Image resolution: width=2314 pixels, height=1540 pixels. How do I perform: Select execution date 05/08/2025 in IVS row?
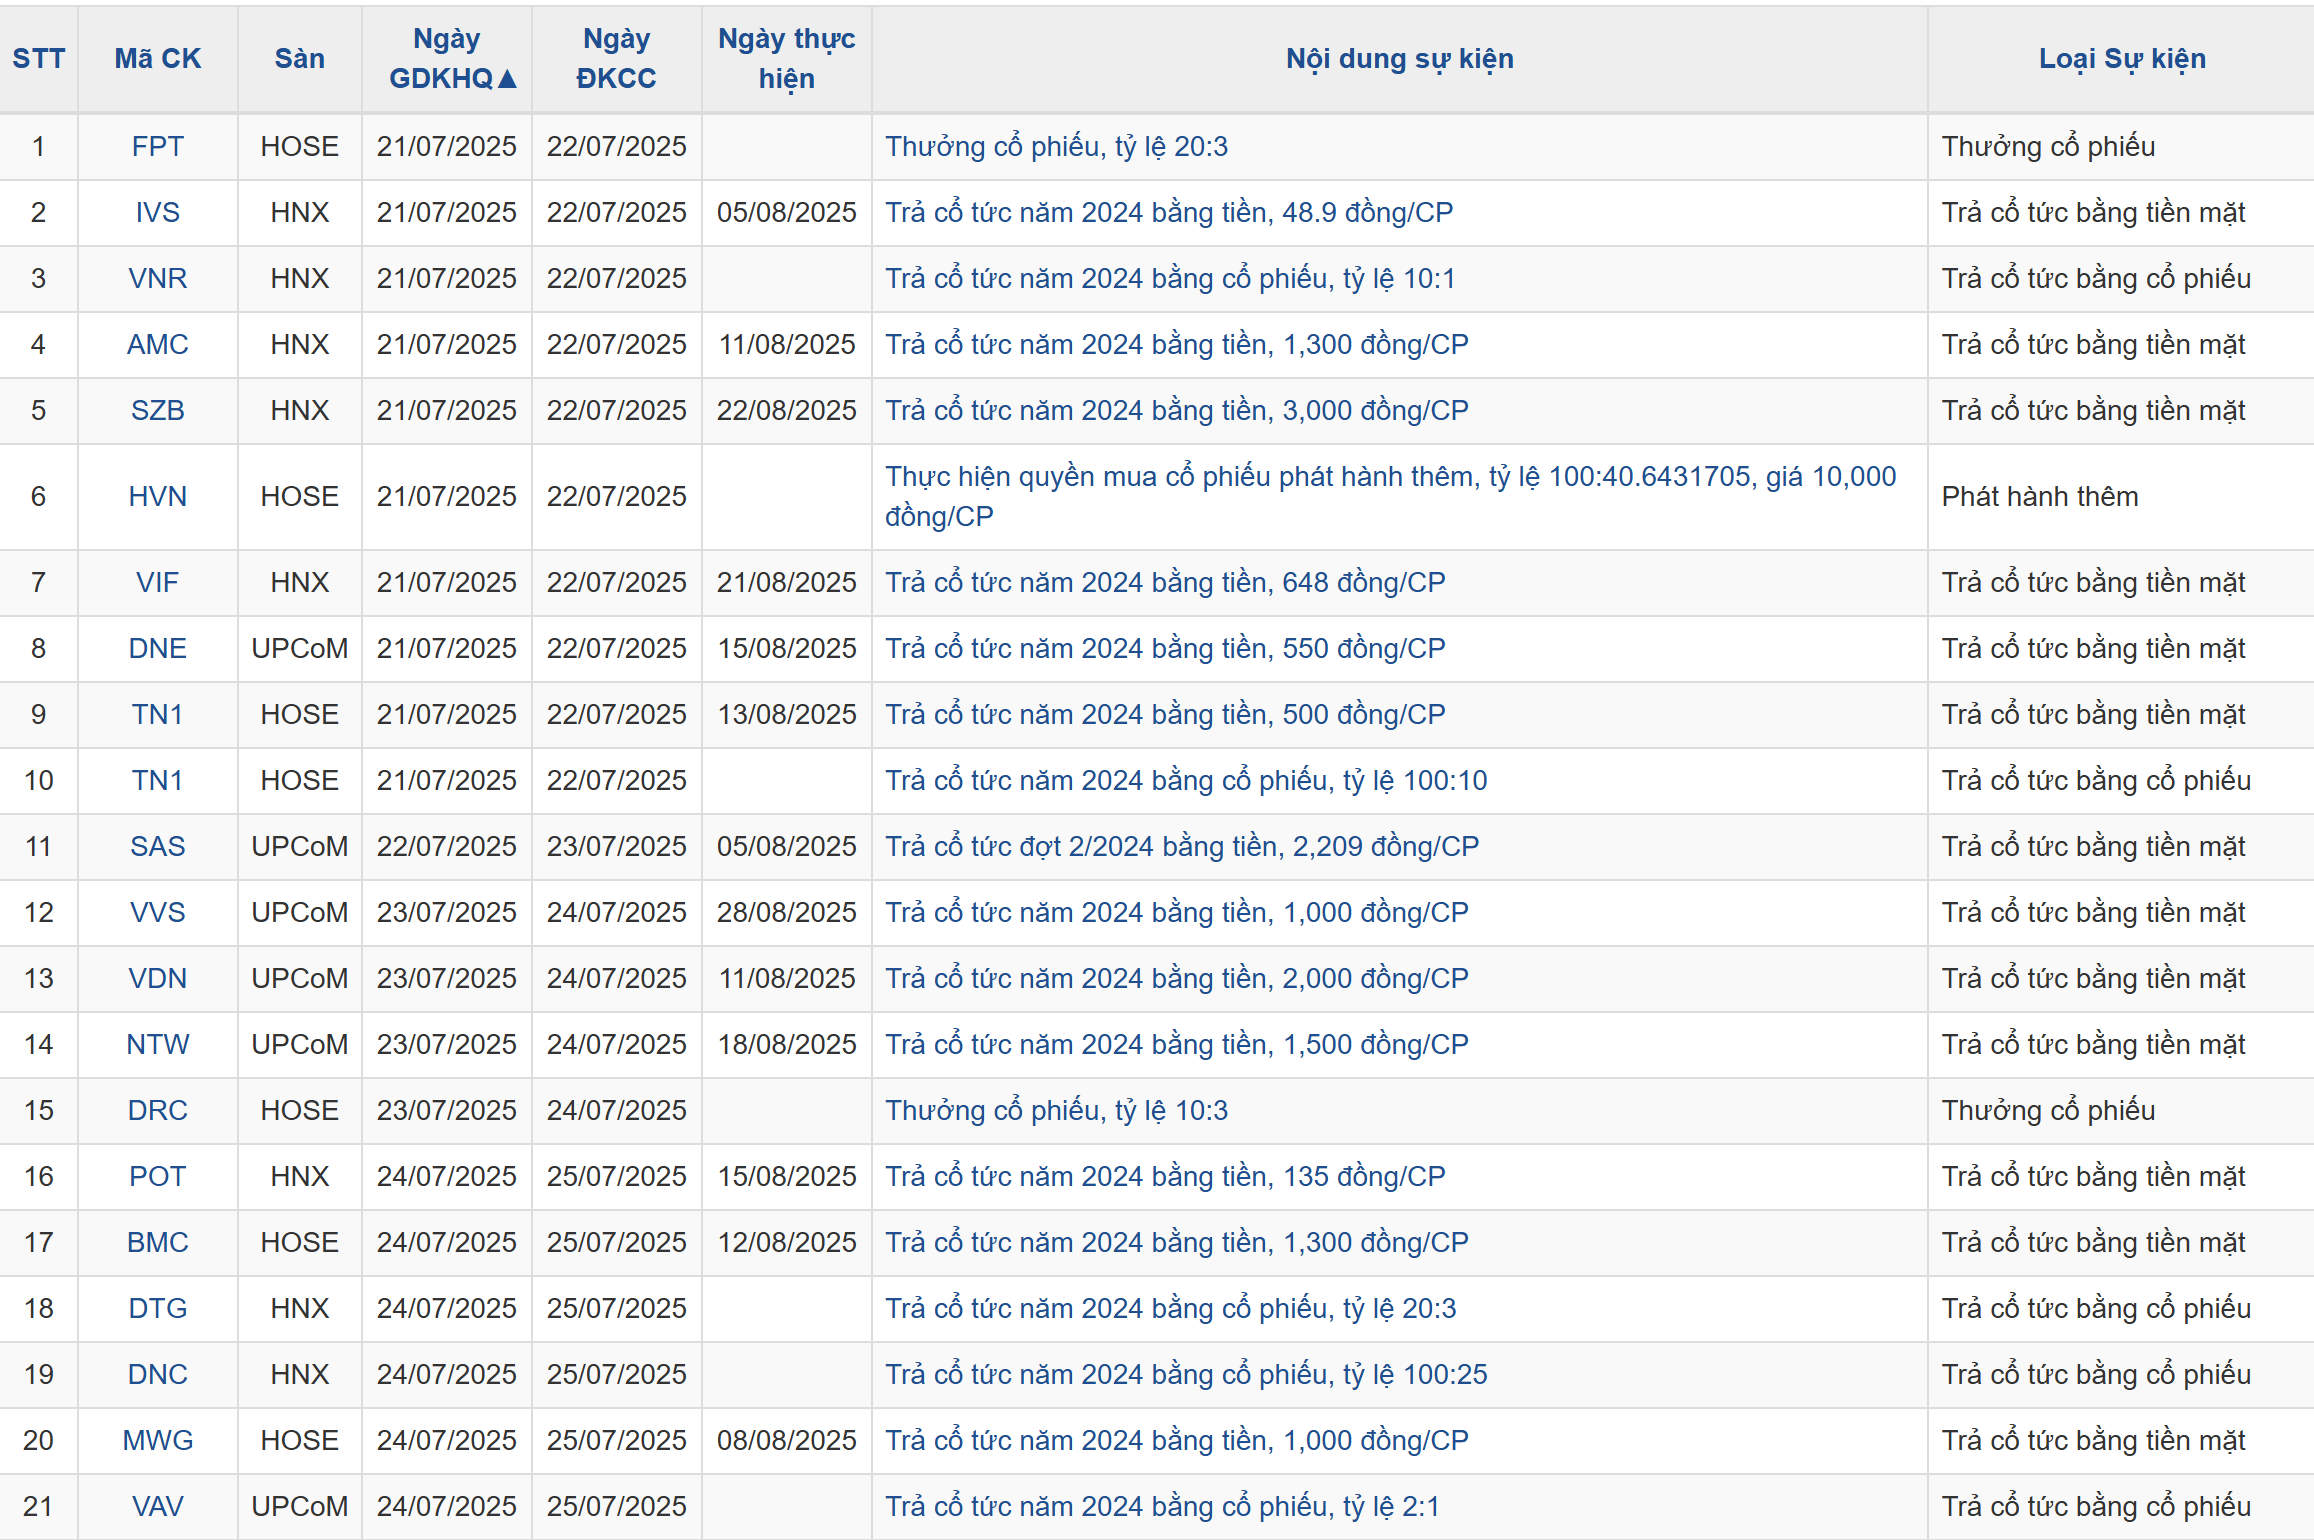point(786,212)
